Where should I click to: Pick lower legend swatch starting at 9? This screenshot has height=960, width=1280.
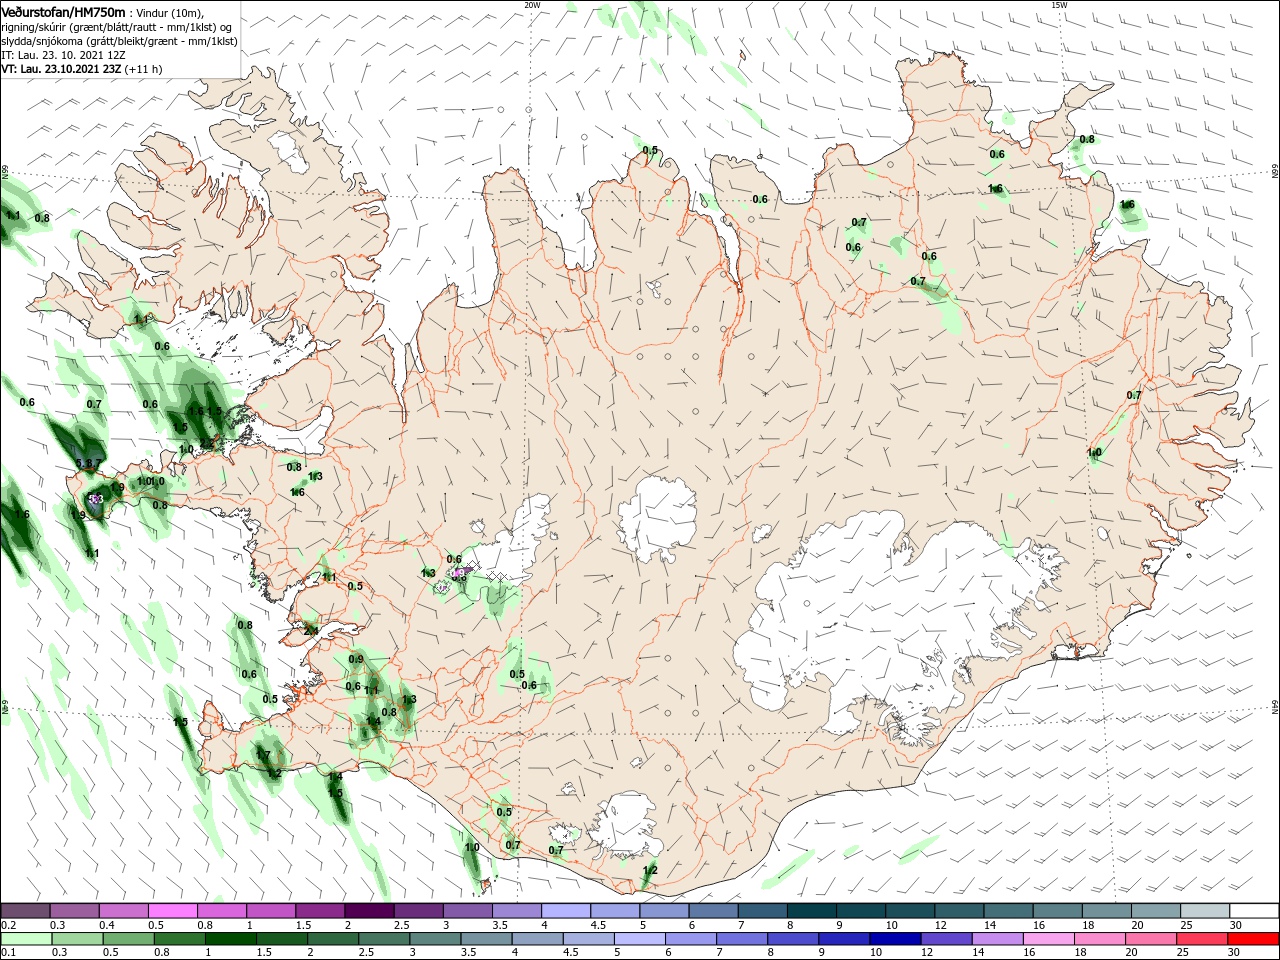tap(843, 939)
